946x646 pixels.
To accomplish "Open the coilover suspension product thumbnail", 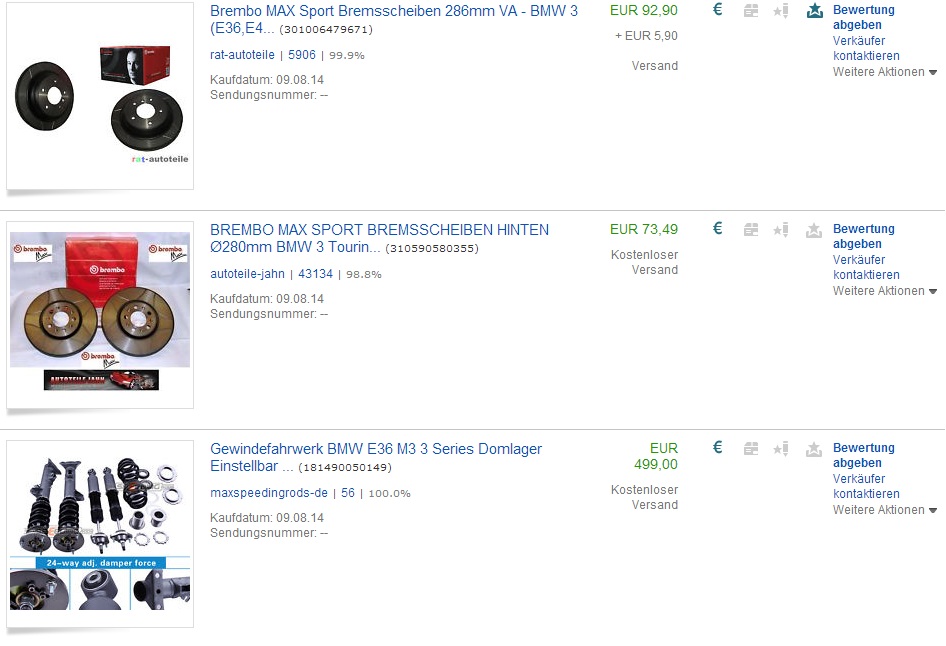I will [100, 534].
